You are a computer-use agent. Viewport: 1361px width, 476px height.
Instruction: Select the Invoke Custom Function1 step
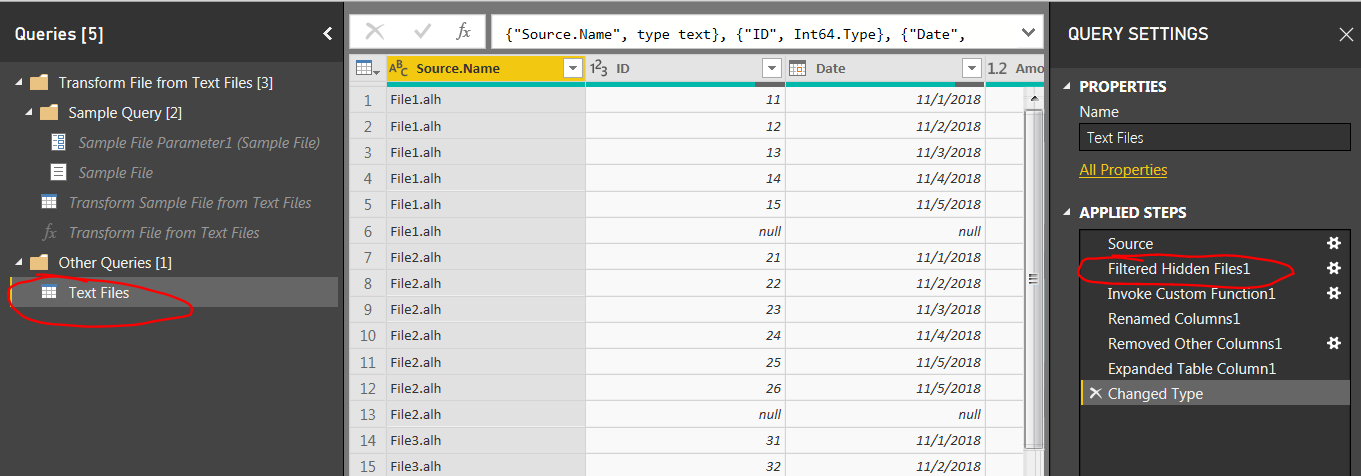pos(1191,294)
